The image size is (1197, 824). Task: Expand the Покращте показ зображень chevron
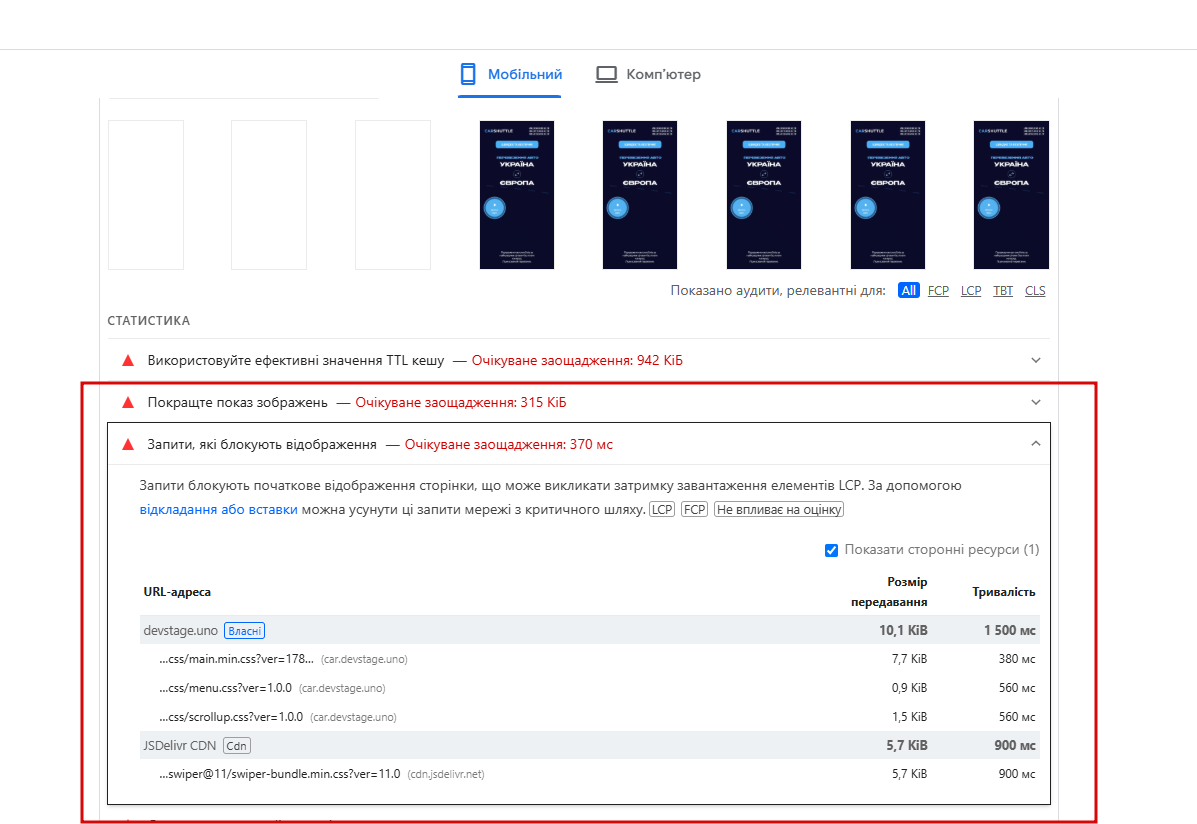click(x=1036, y=402)
